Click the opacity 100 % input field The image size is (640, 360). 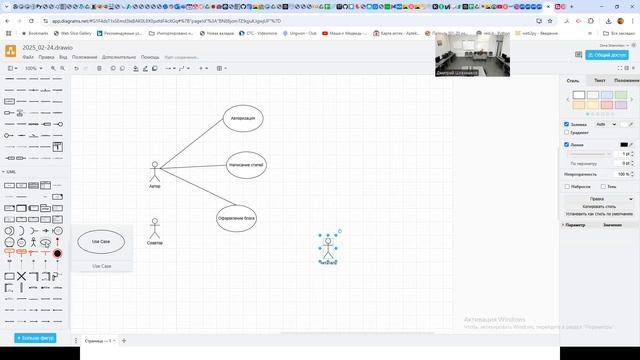click(622, 174)
